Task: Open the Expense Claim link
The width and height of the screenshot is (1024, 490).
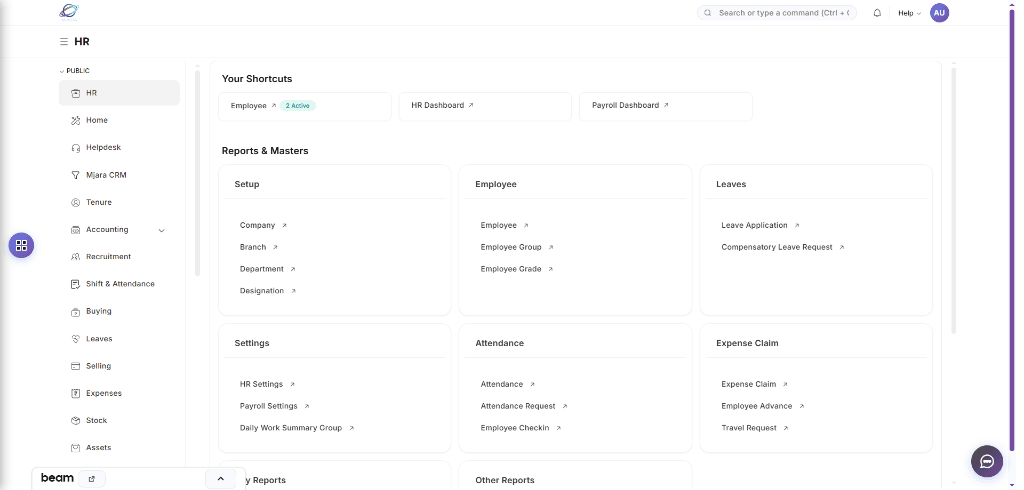Action: pos(749,385)
